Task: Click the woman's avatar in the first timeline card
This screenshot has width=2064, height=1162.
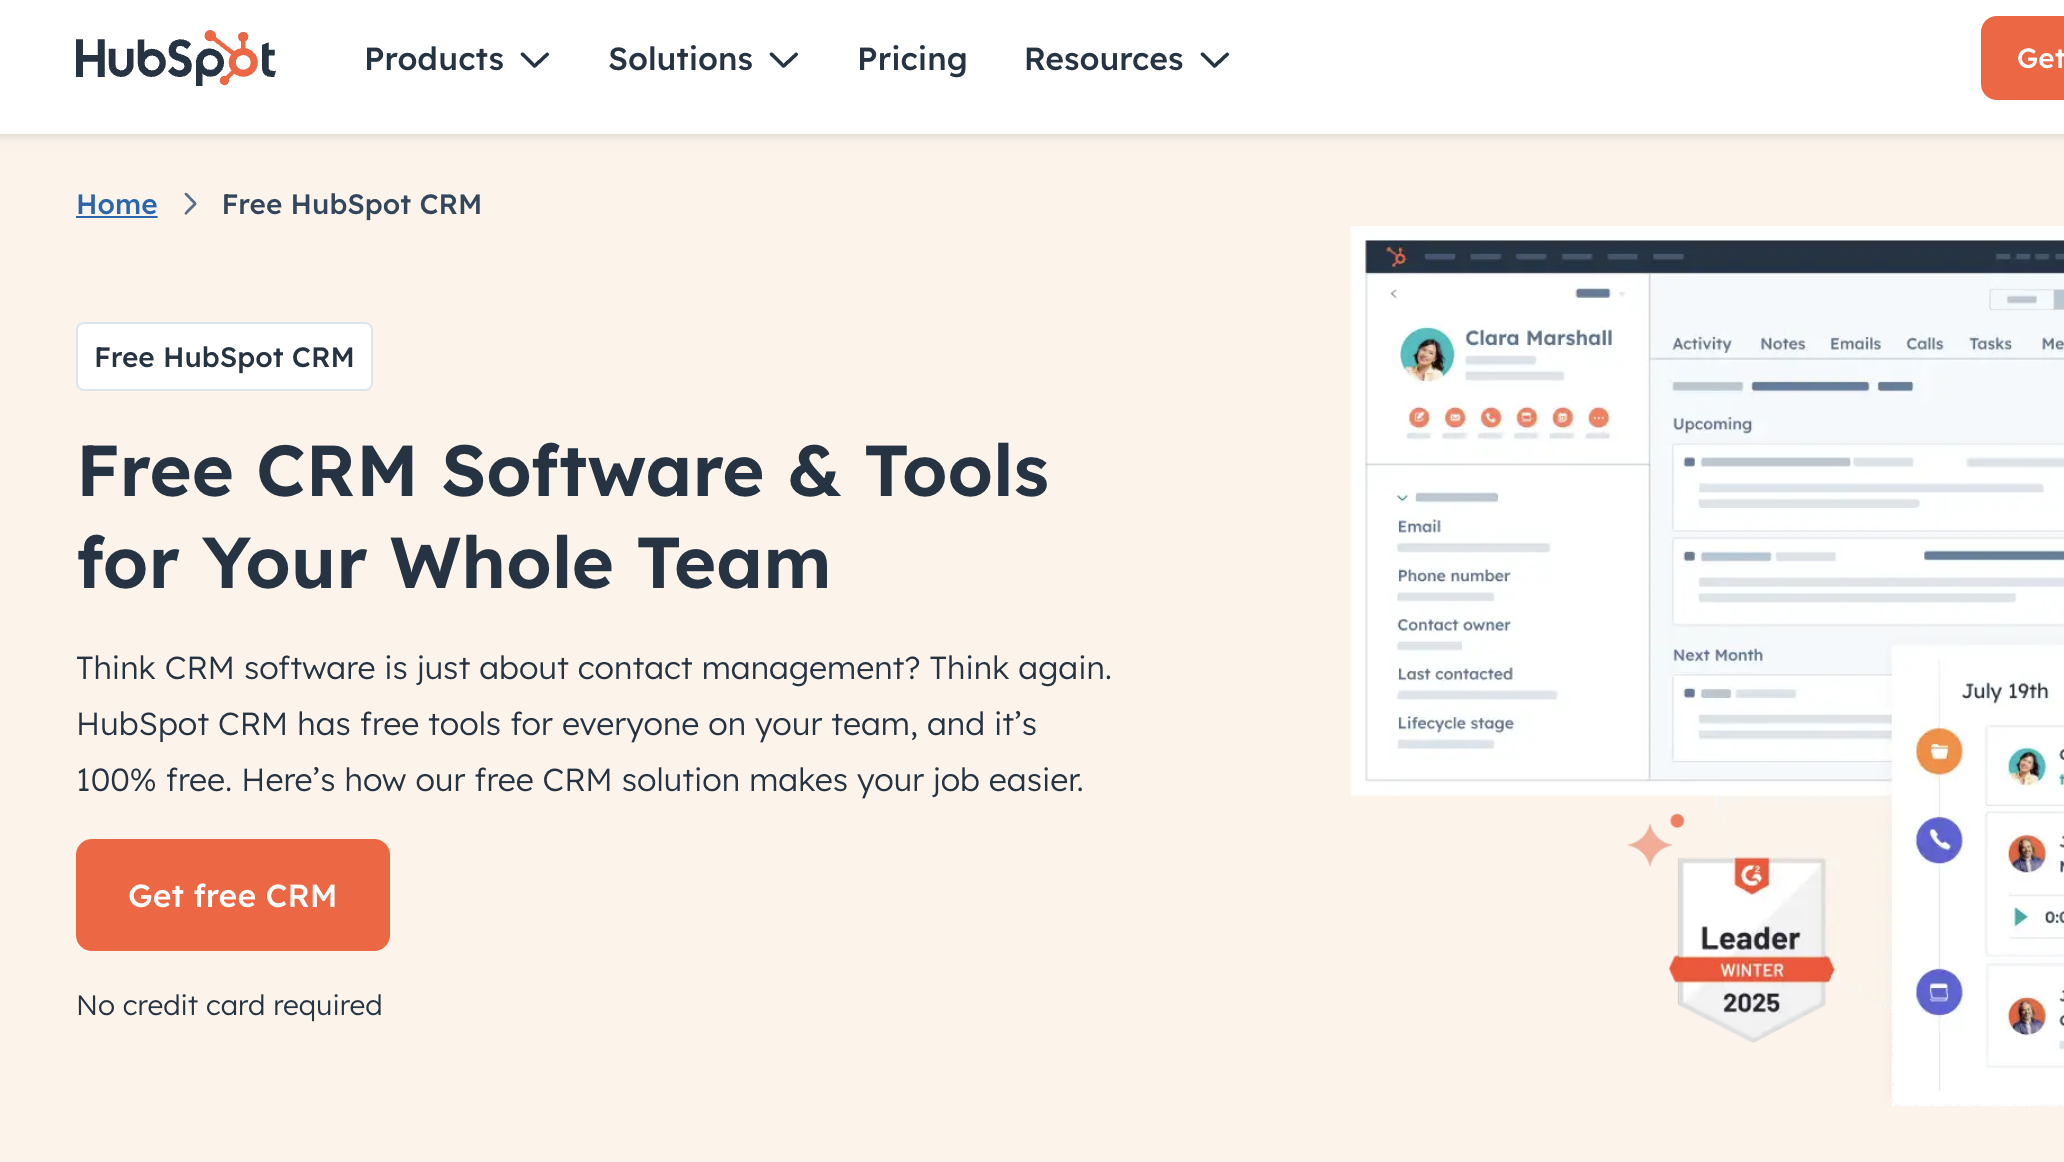Action: tap(2027, 766)
